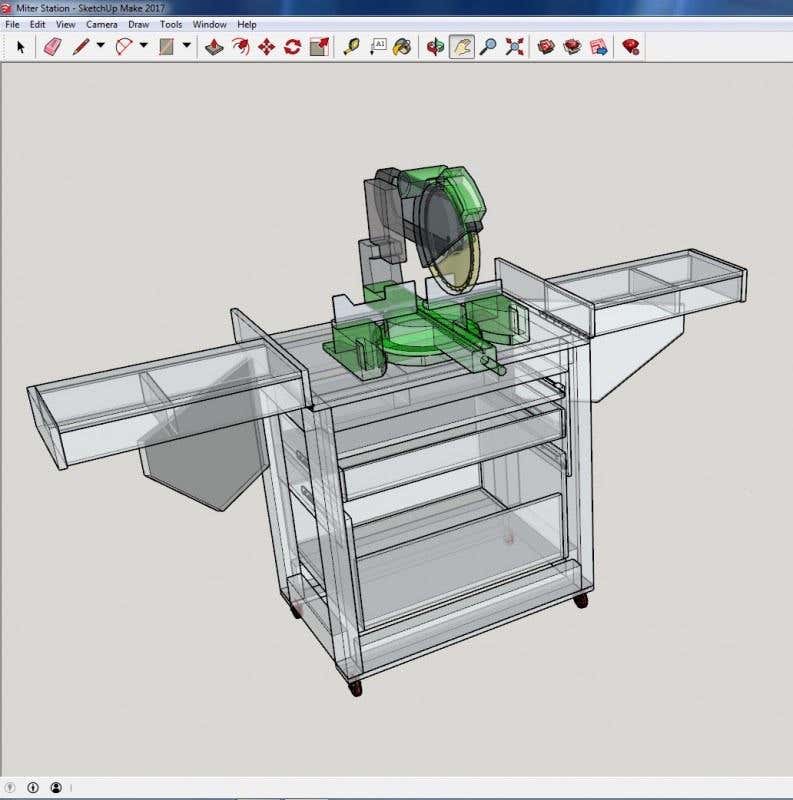Screen dimensions: 793x800
Task: Expand the Arc tool dropdown arrow
Action: pos(144,46)
